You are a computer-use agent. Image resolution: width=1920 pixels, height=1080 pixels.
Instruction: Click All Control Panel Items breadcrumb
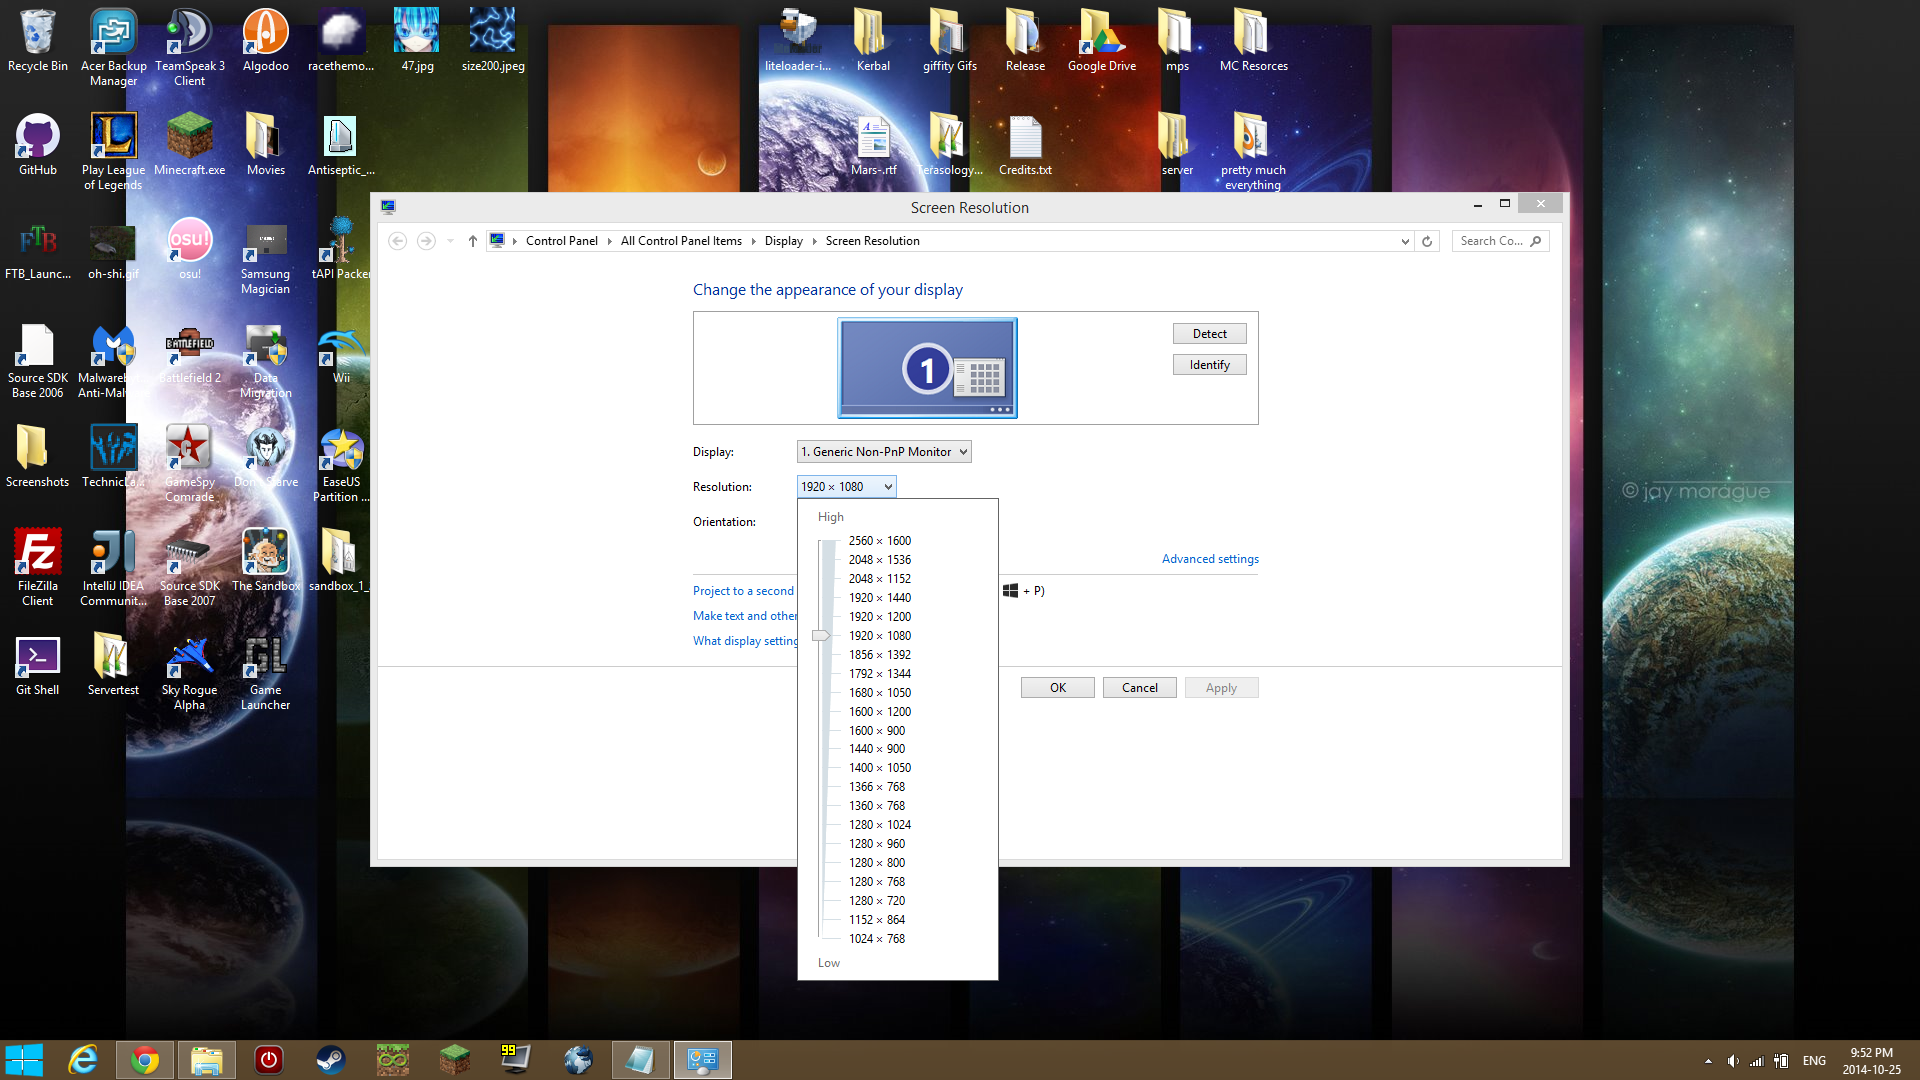(x=681, y=241)
